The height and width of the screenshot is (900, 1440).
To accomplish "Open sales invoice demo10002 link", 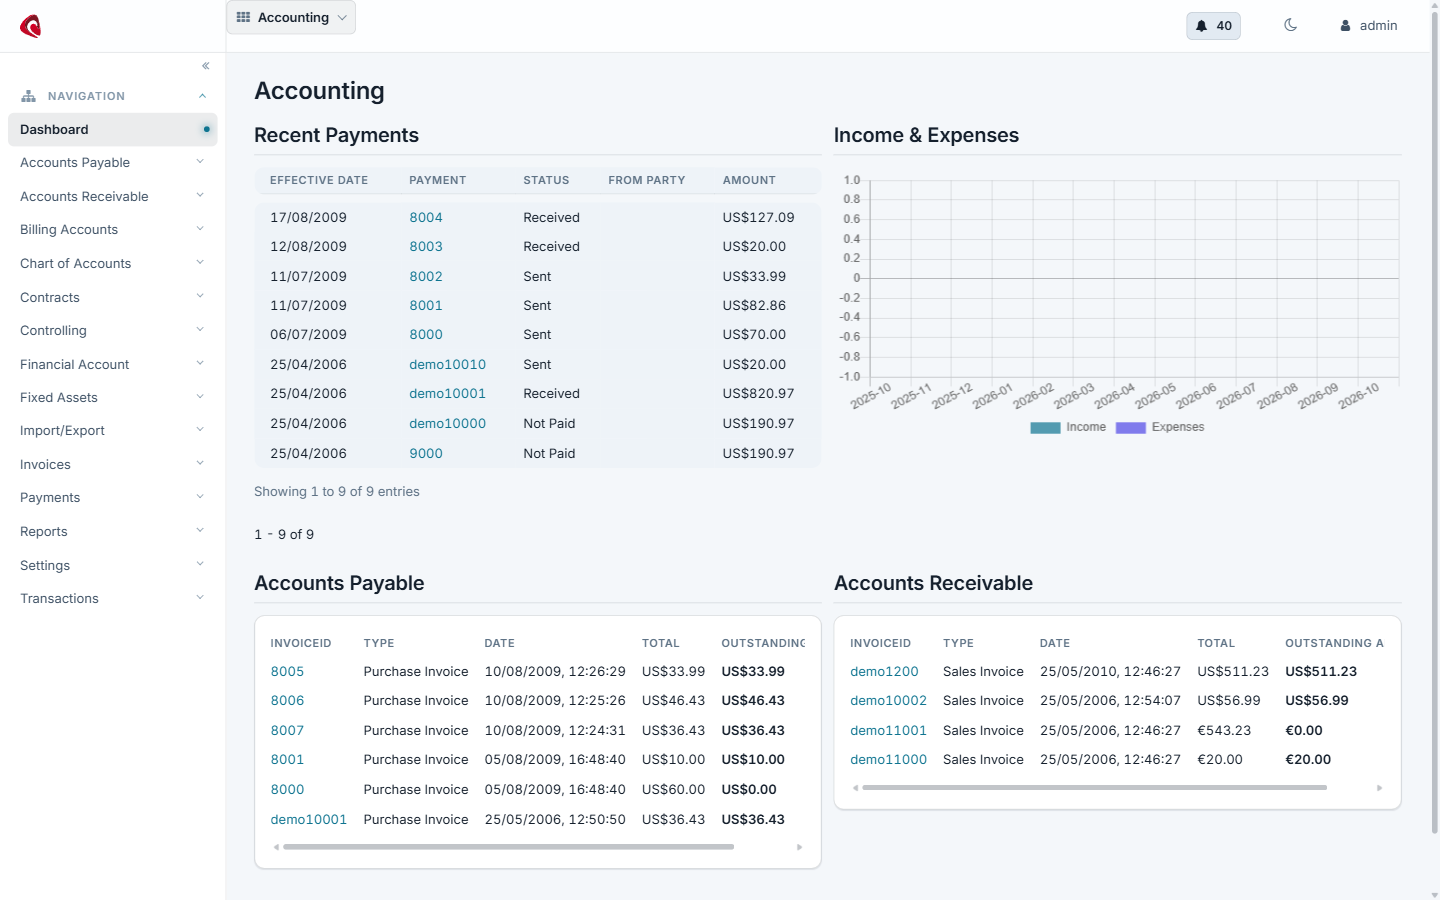I will point(888,700).
